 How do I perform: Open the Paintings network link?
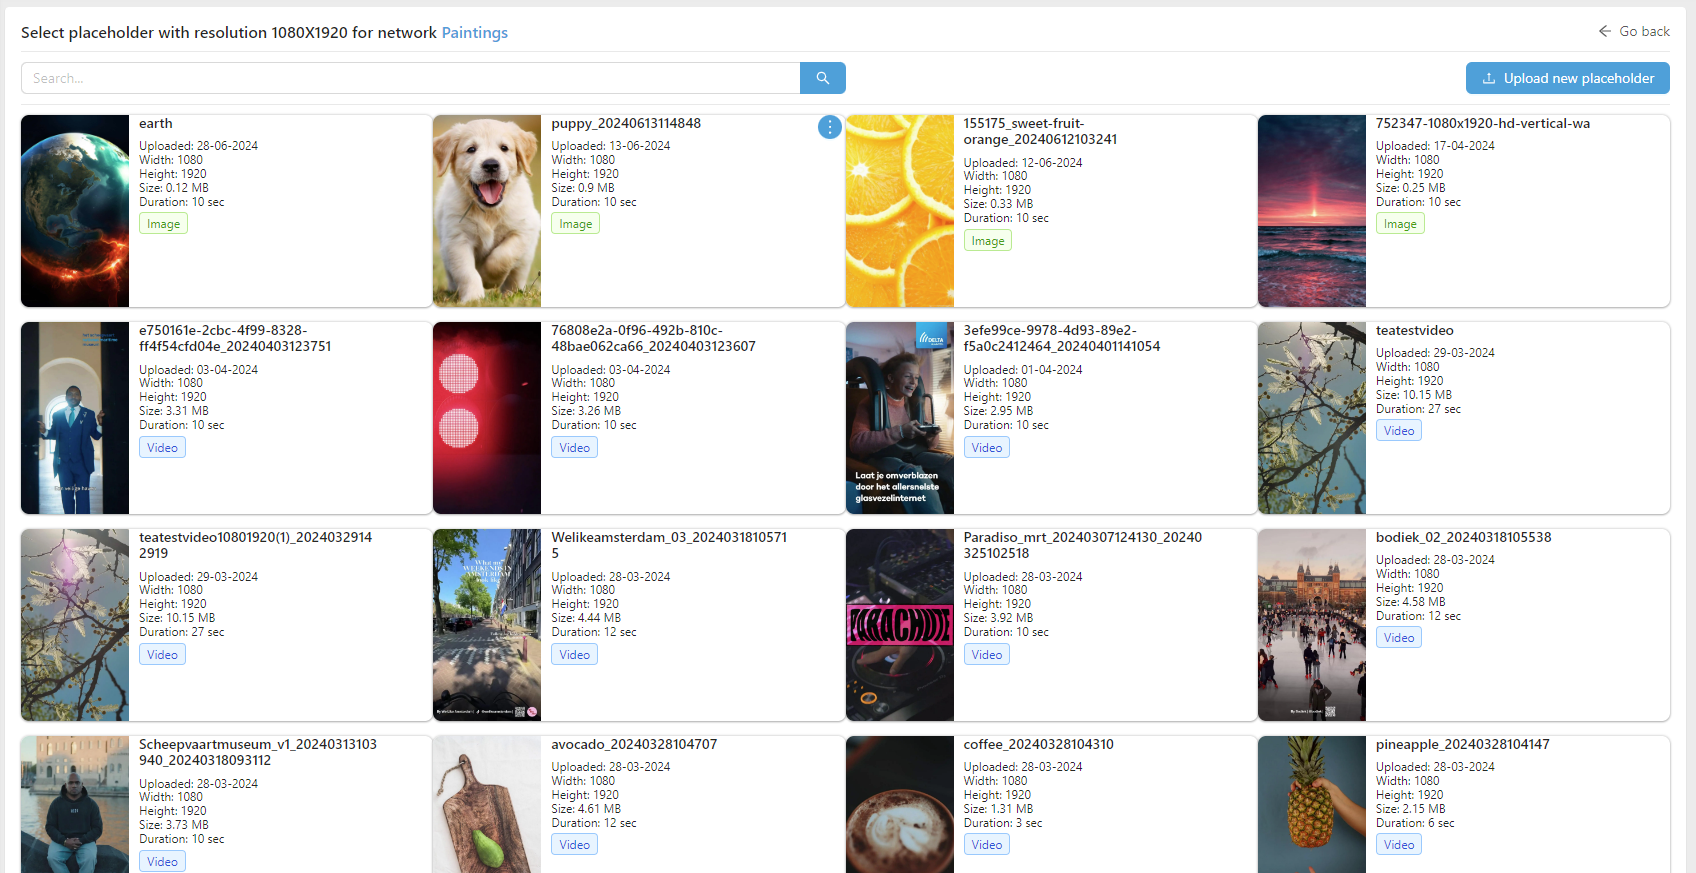click(x=474, y=33)
